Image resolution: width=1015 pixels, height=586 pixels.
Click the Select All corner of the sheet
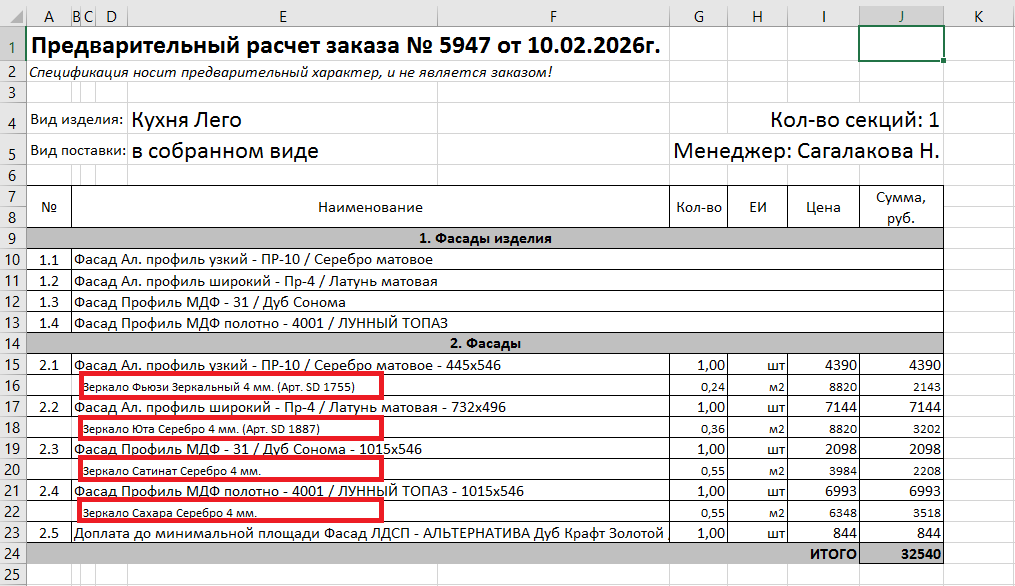[x=13, y=16]
